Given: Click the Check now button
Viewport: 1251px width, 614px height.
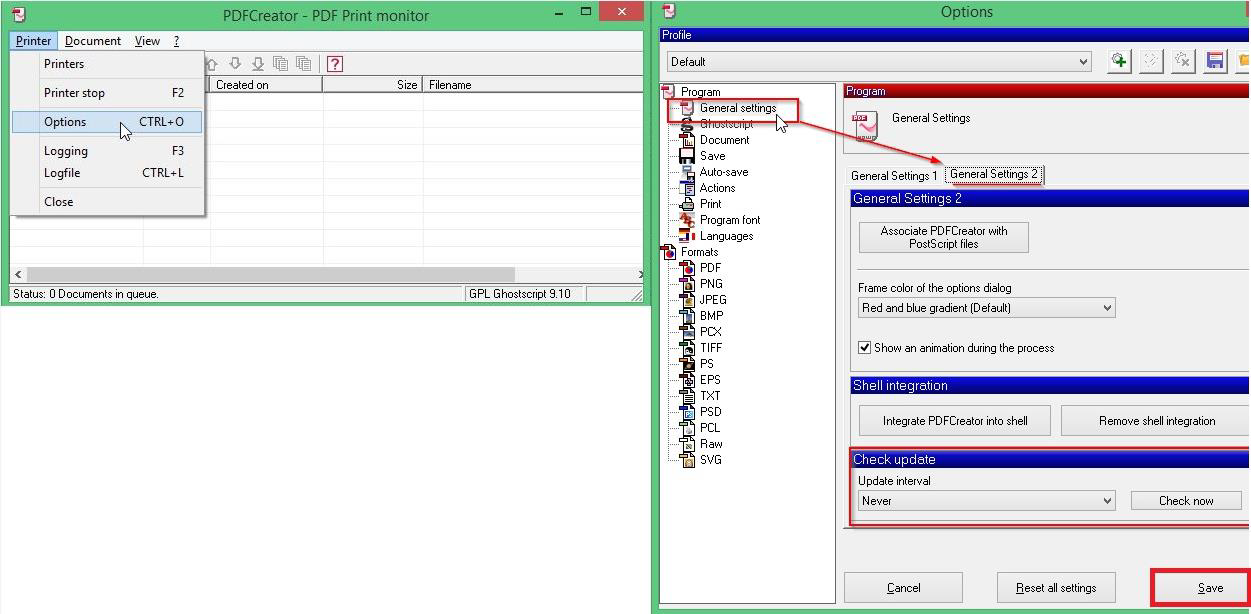Looking at the screenshot, I should pos(1186,501).
